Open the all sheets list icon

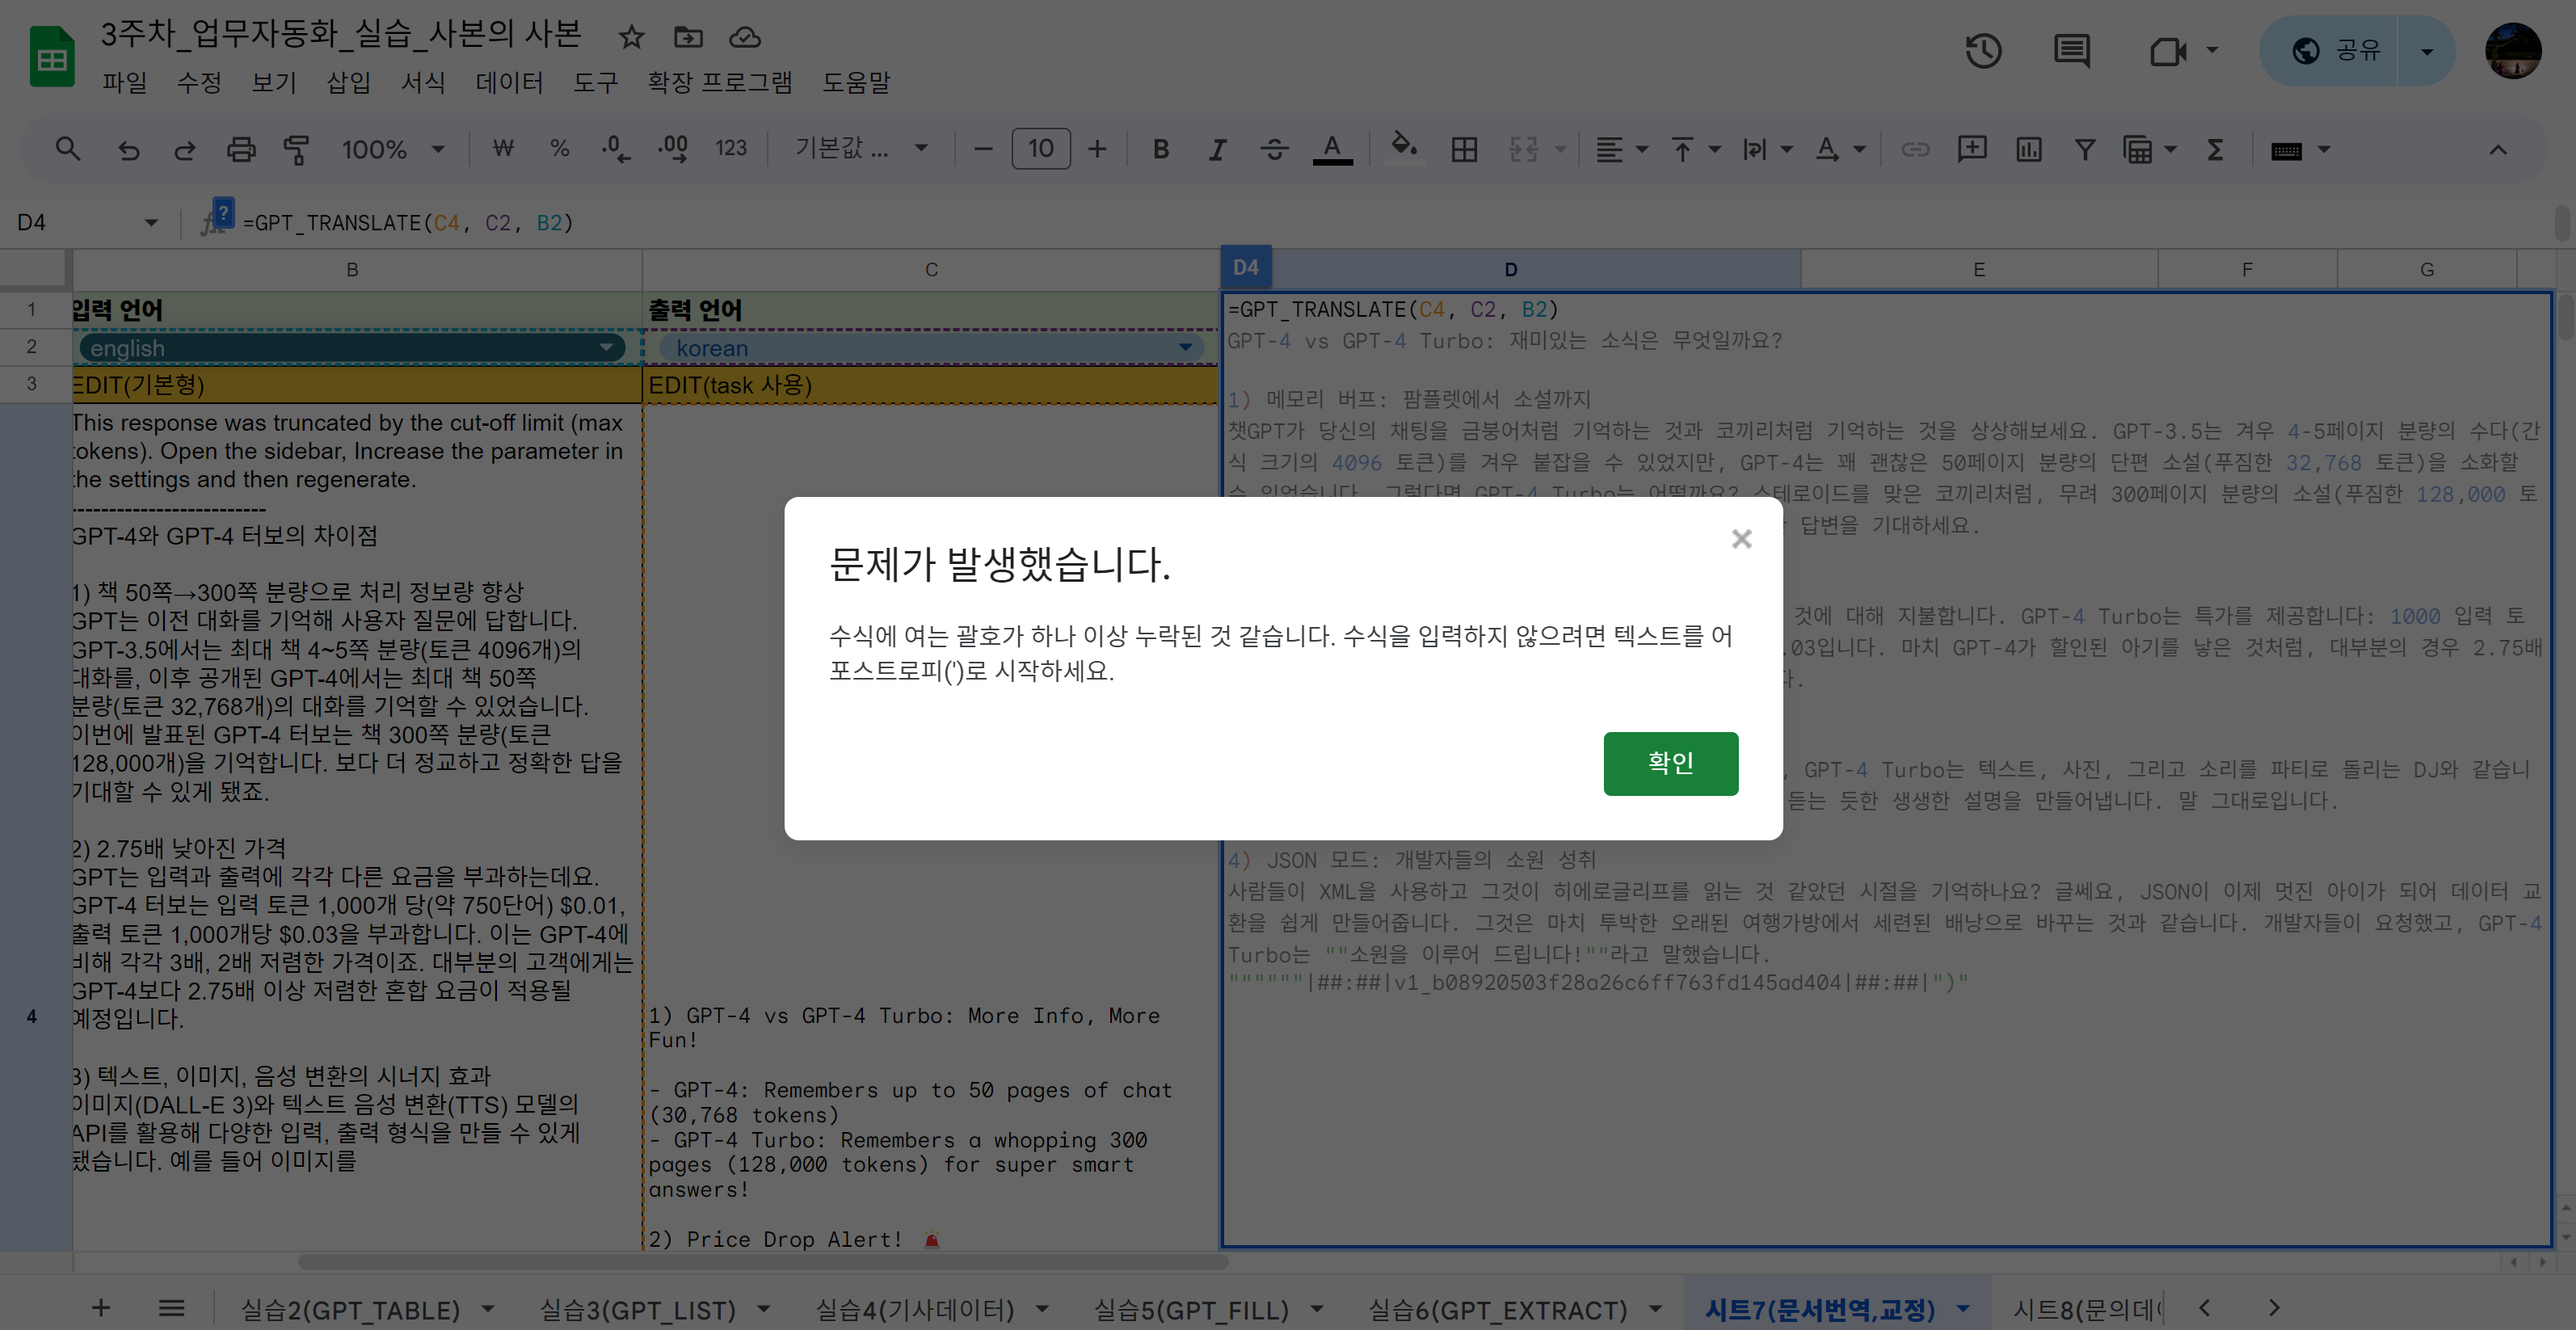click(171, 1308)
